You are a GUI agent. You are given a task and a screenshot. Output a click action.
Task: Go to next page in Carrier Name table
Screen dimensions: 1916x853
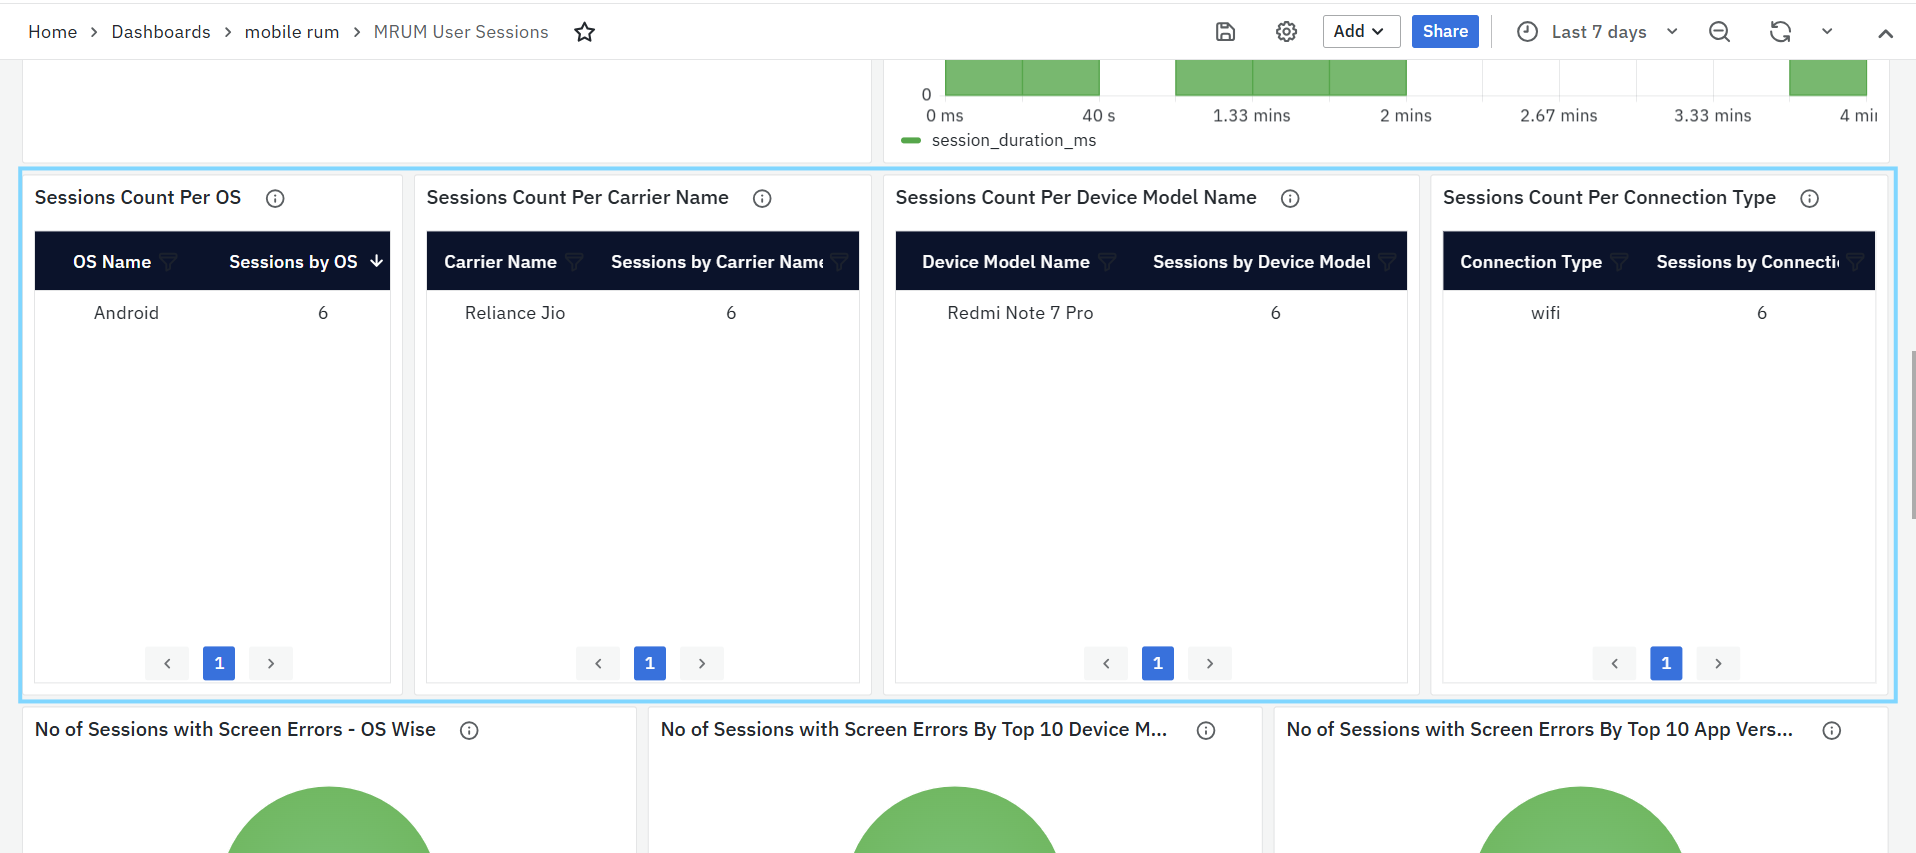[702, 663]
